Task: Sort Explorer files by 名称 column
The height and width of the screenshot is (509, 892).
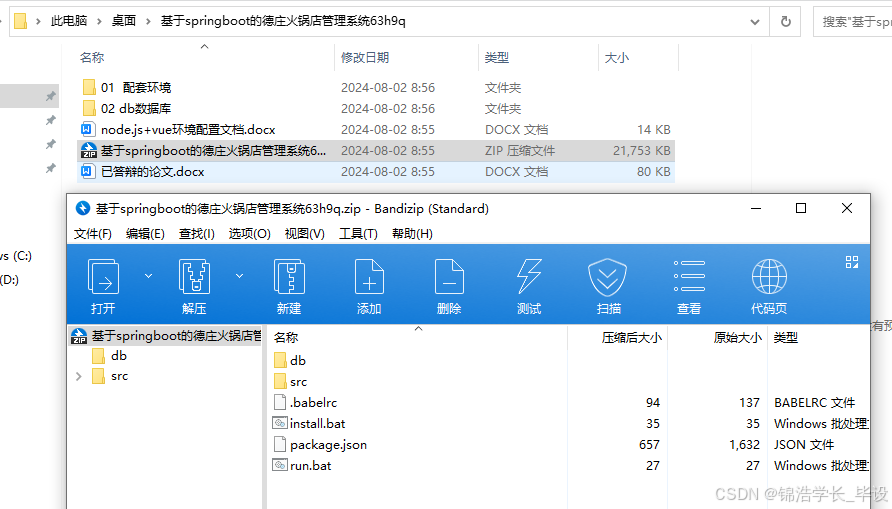Action: 92,57
